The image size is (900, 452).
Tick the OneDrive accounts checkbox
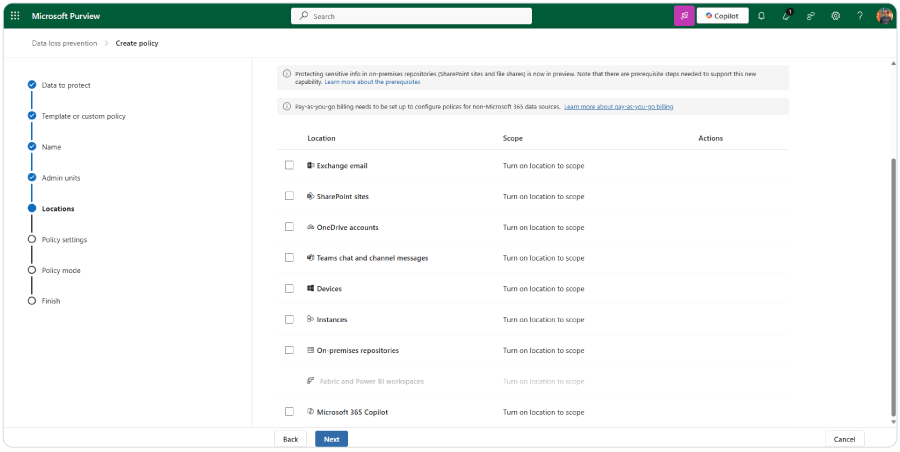click(289, 227)
